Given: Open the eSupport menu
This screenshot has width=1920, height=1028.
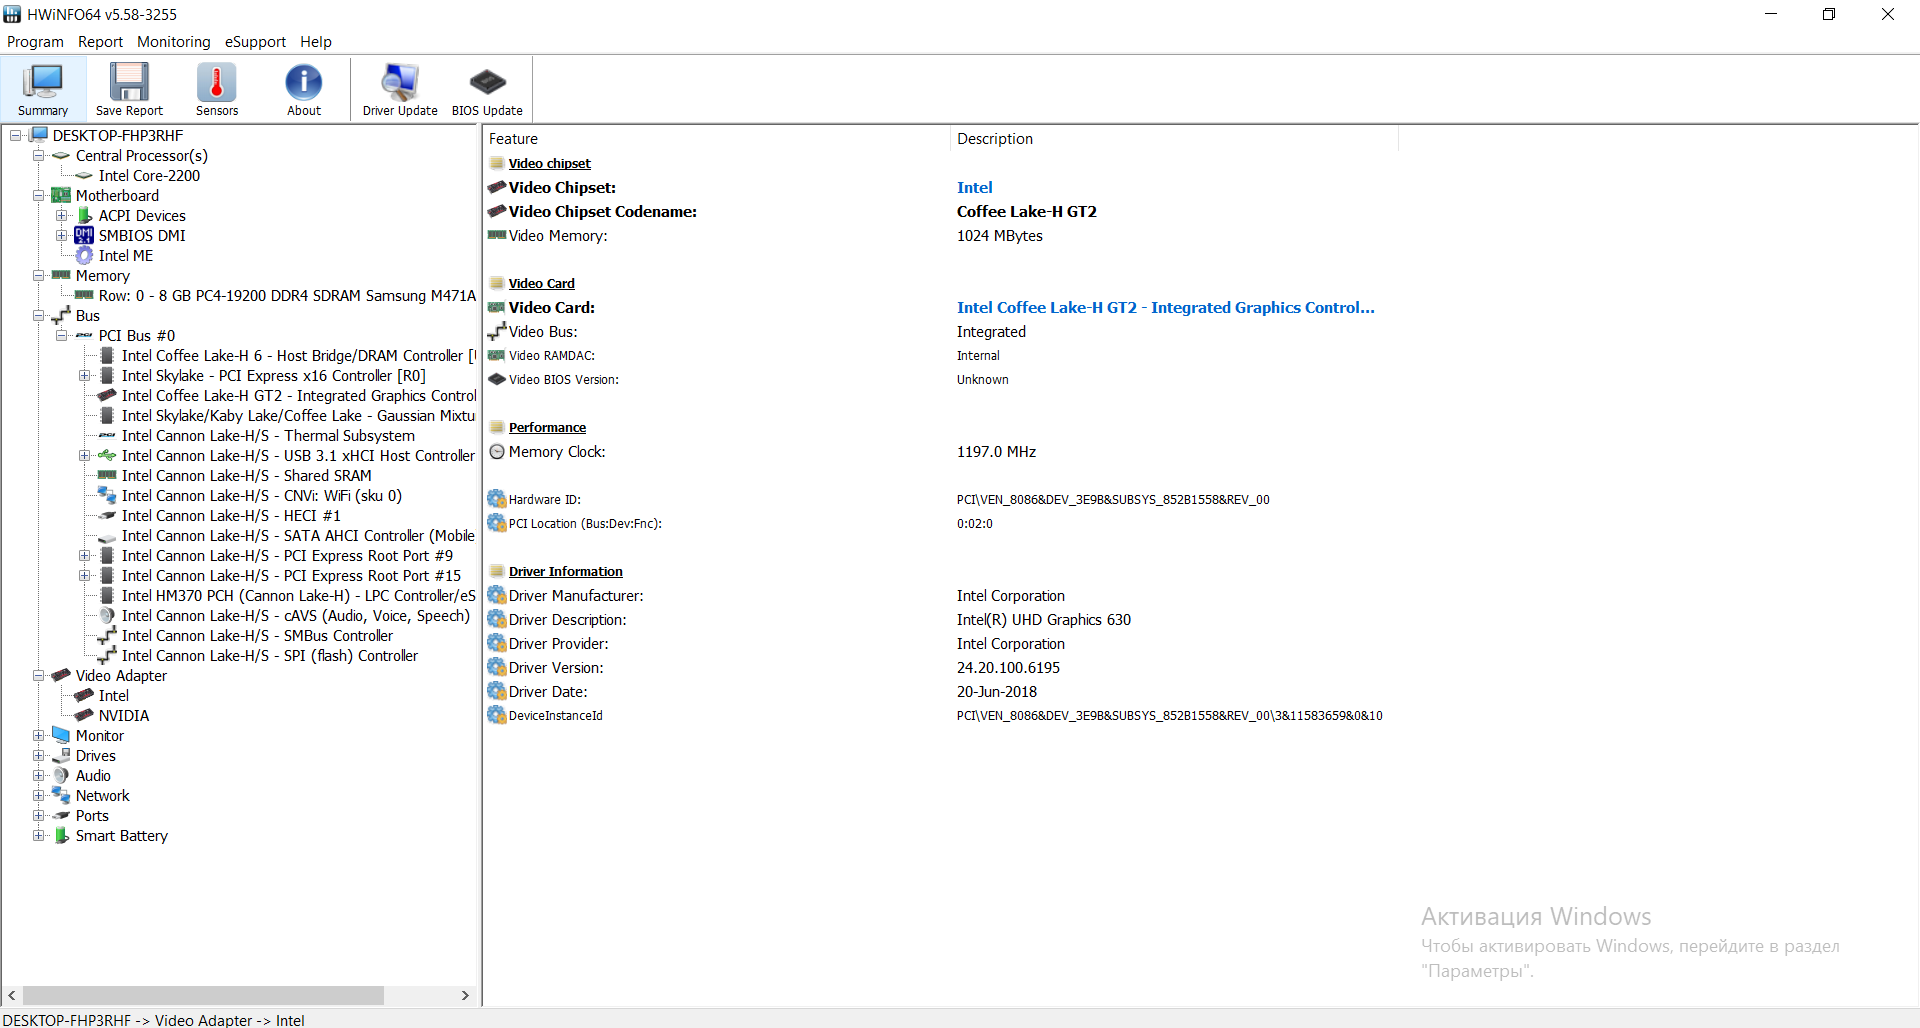Looking at the screenshot, I should click(x=255, y=42).
